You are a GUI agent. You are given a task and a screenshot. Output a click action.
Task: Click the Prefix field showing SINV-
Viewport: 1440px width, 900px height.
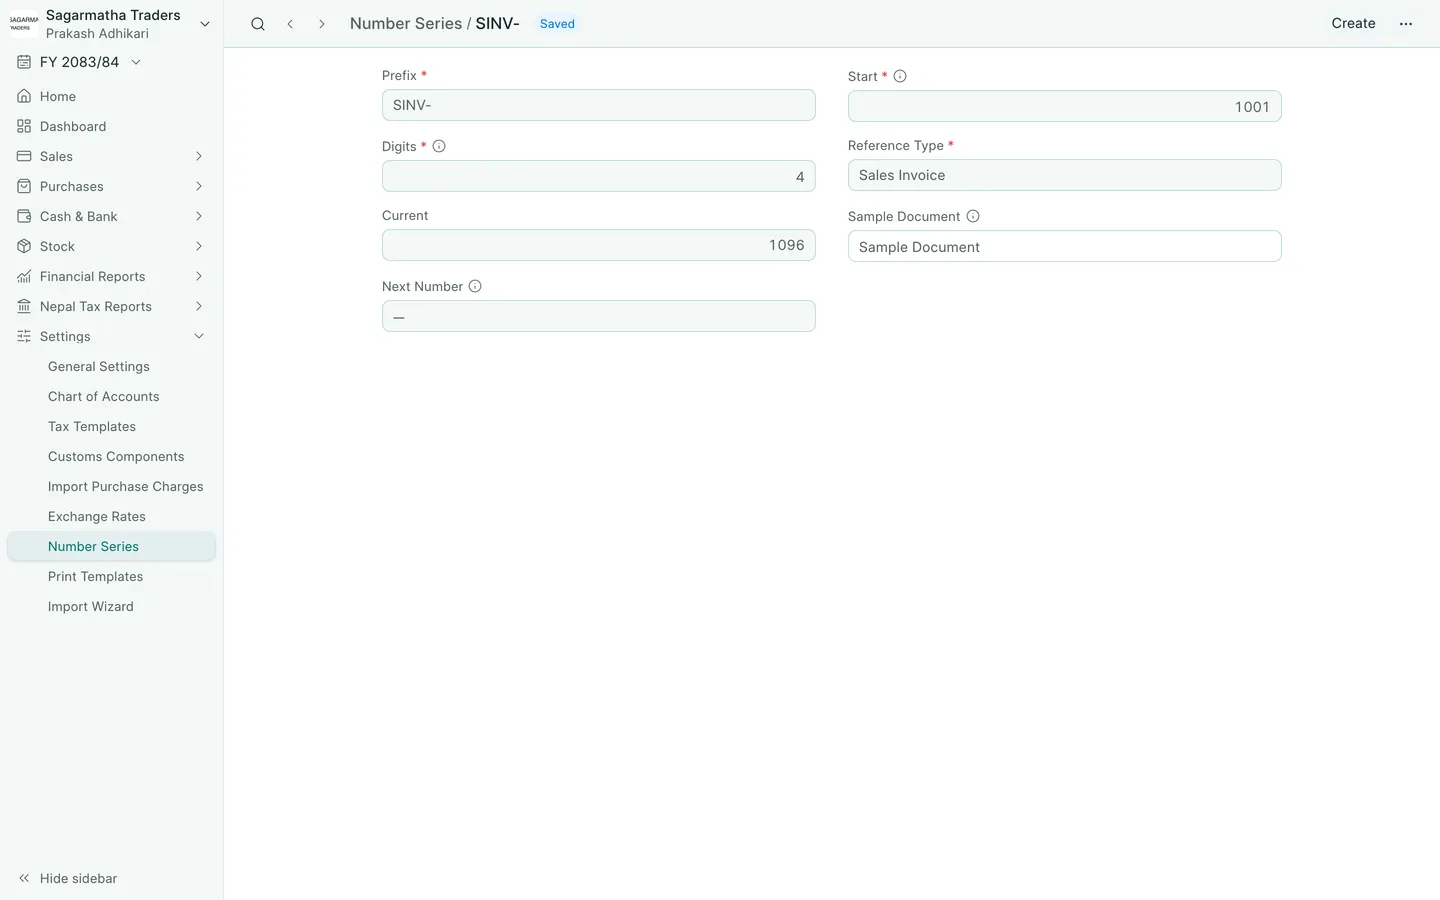tap(598, 105)
